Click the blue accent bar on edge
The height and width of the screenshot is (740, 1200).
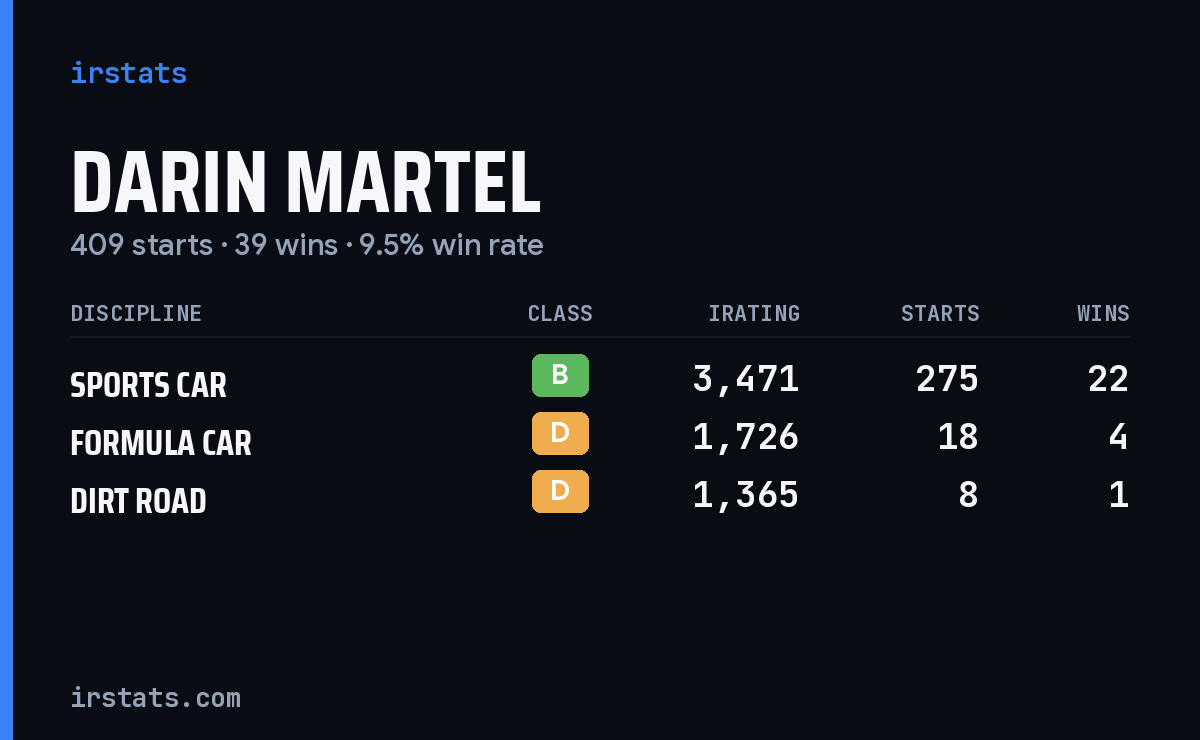click(x=6, y=370)
